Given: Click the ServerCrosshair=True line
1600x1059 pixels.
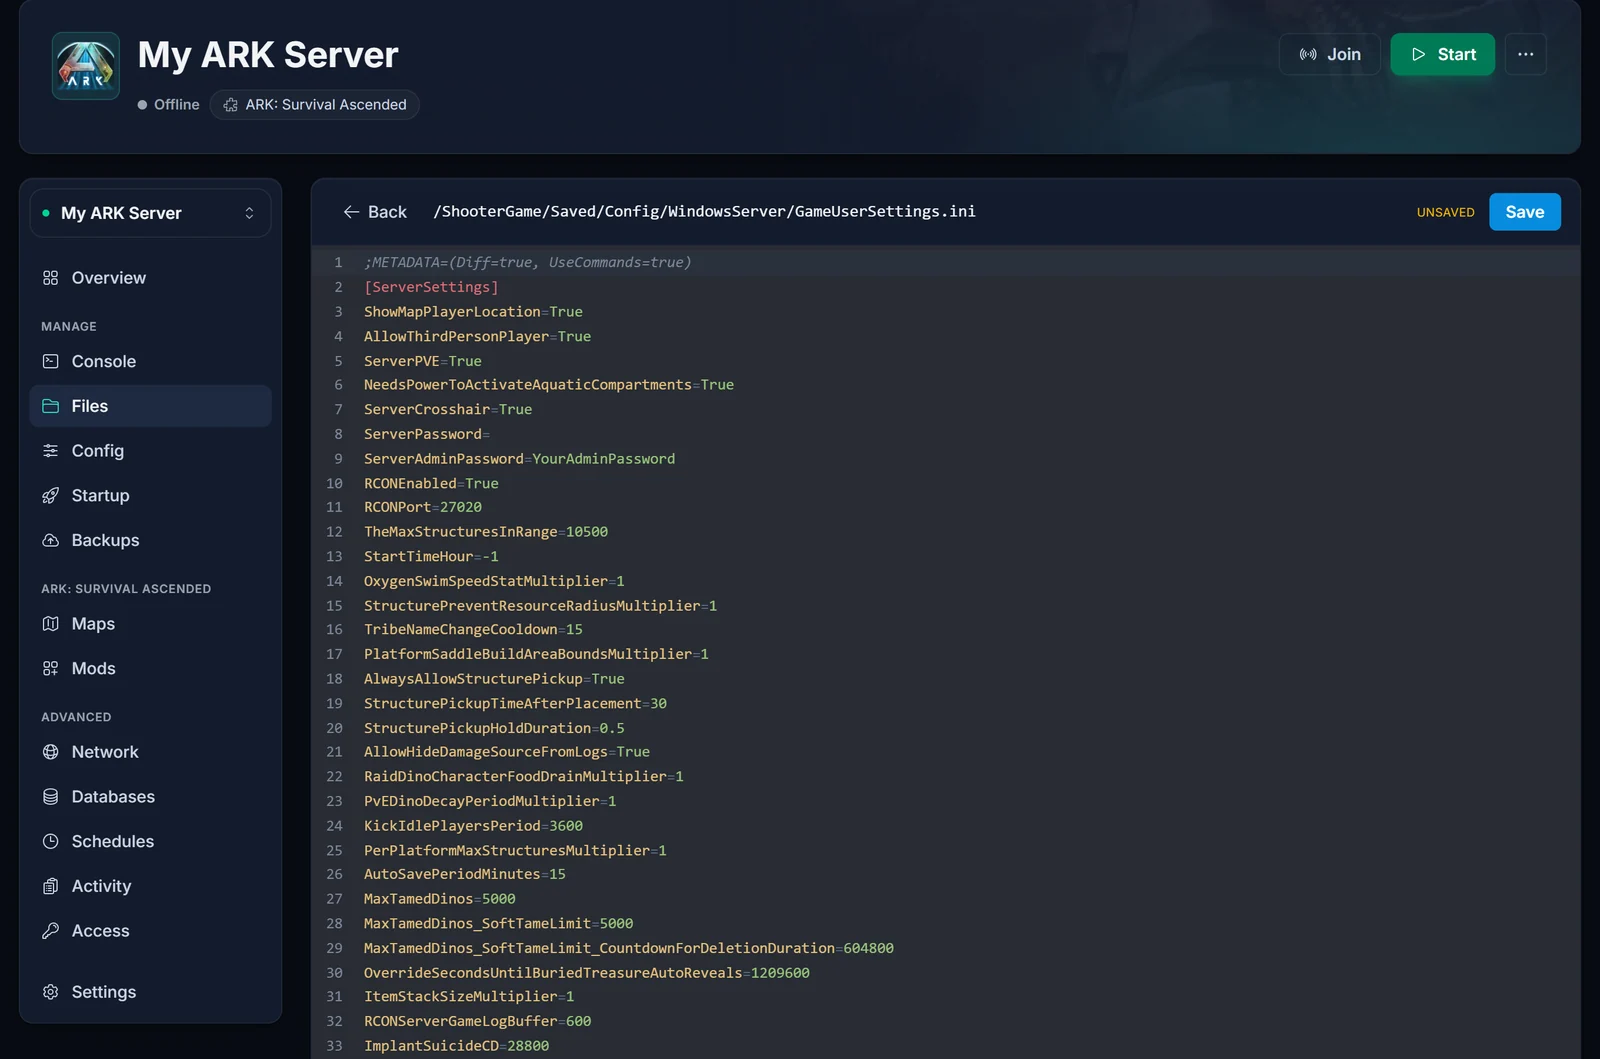Looking at the screenshot, I should click(x=448, y=409).
